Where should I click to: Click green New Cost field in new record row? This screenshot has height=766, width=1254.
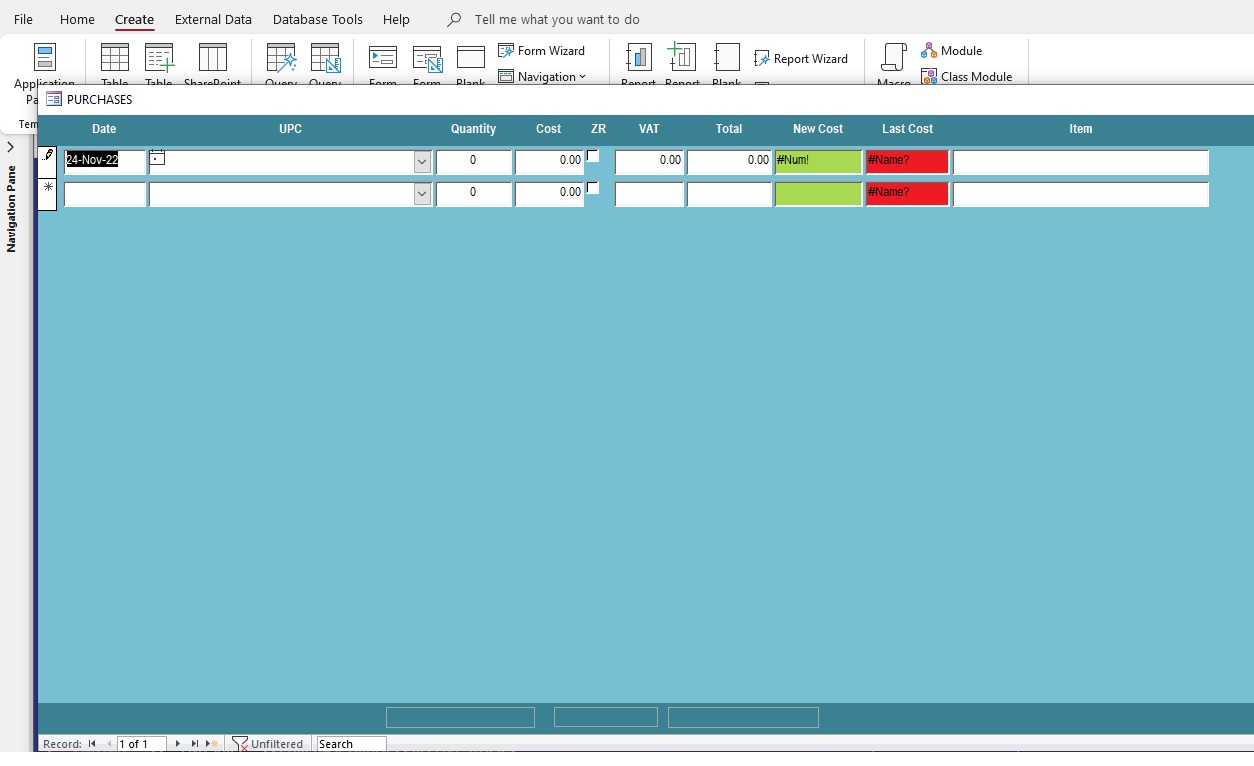point(818,194)
